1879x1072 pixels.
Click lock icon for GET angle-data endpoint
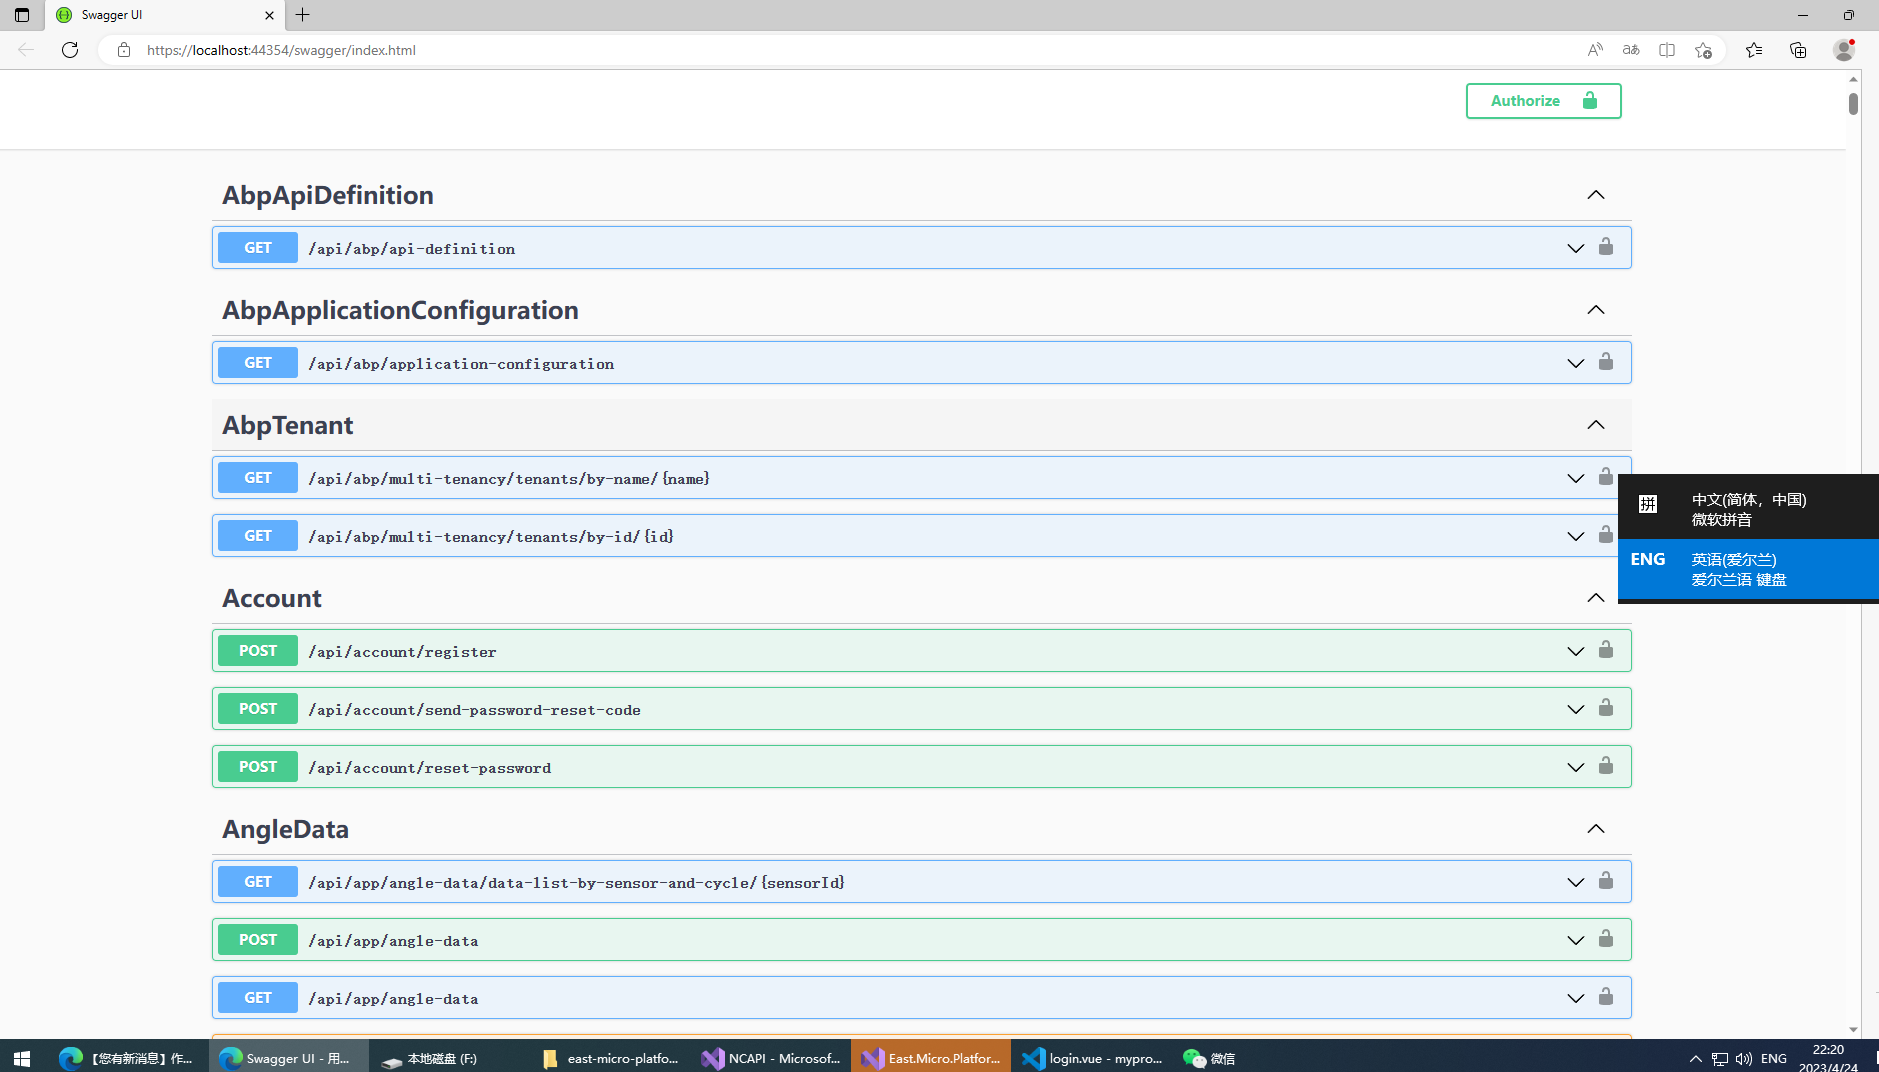click(1605, 997)
